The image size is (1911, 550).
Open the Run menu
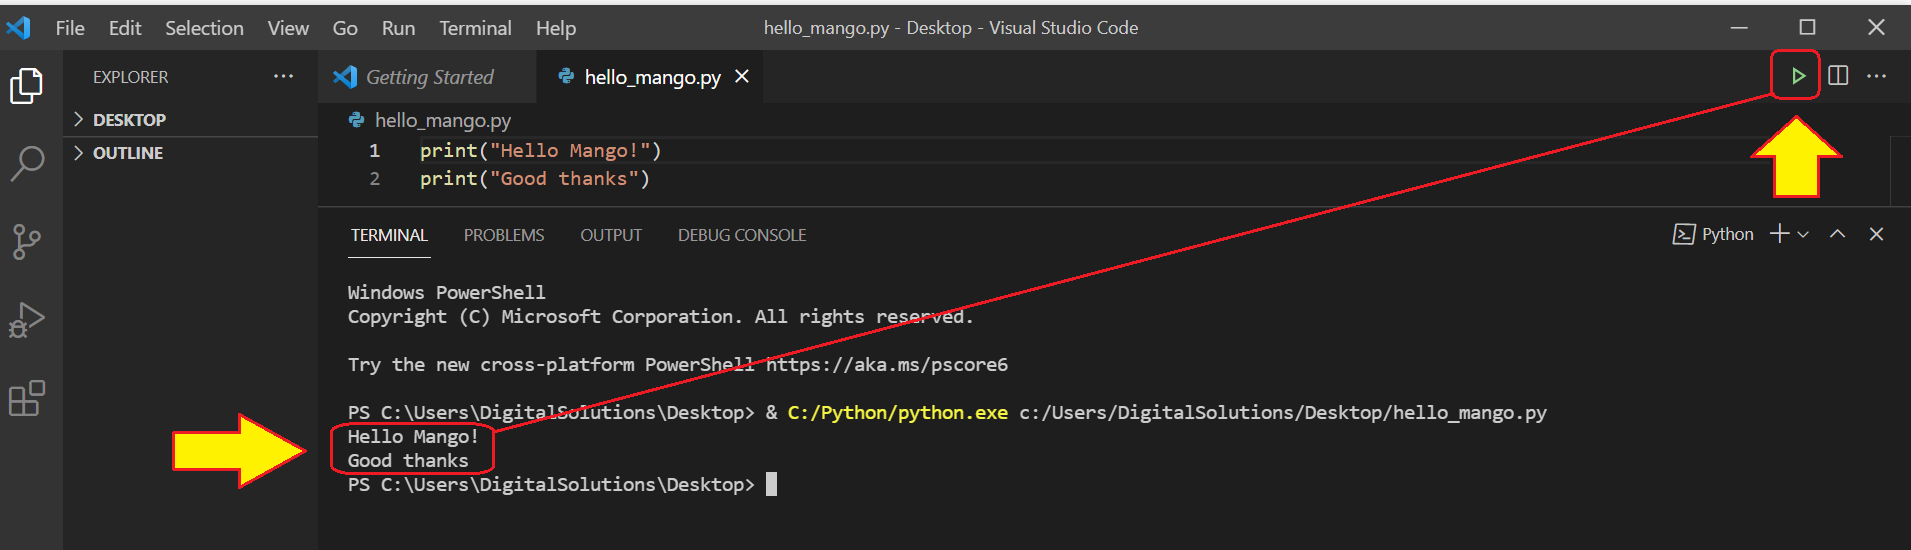398,28
